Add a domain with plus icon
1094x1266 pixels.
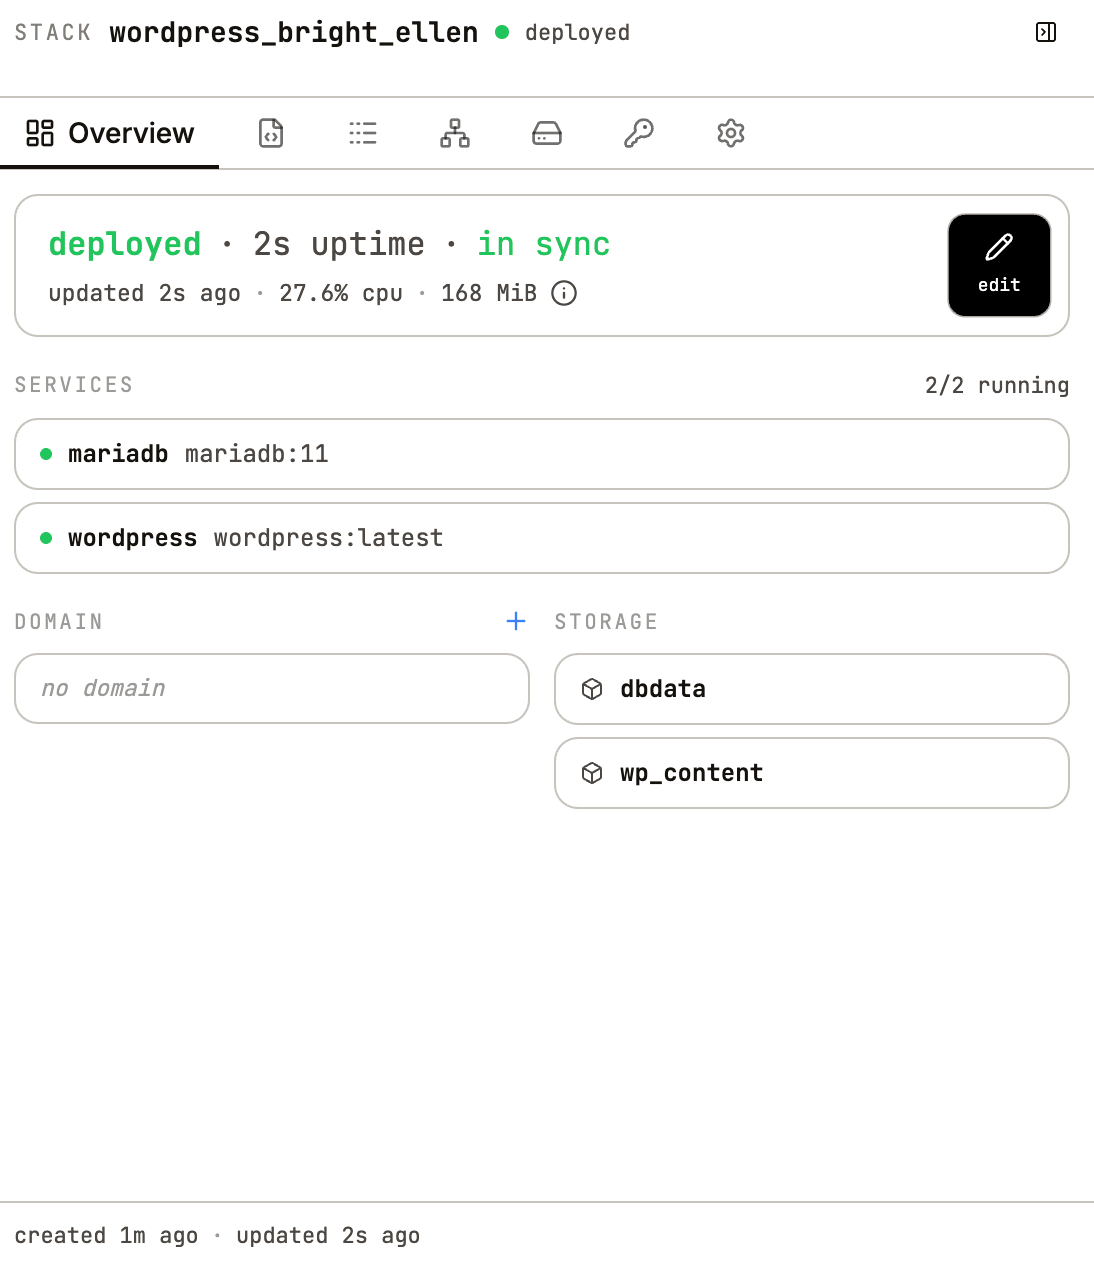(x=516, y=621)
